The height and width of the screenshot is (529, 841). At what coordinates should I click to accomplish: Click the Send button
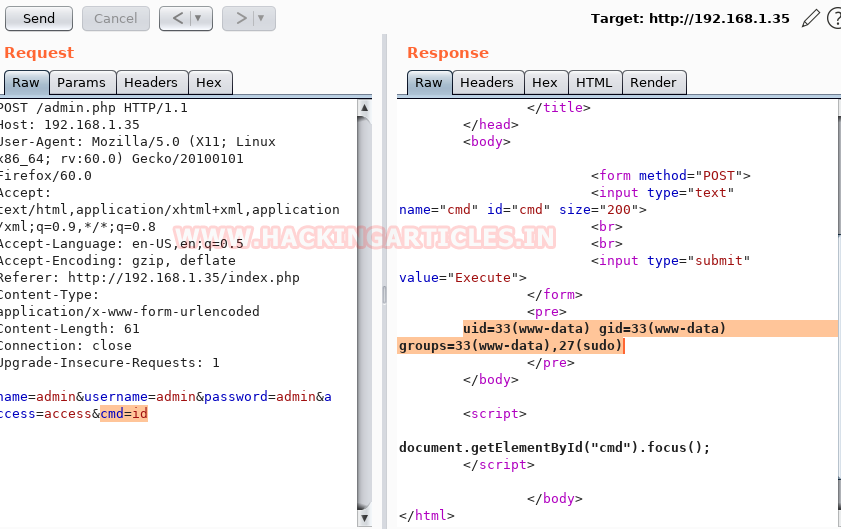point(39,19)
